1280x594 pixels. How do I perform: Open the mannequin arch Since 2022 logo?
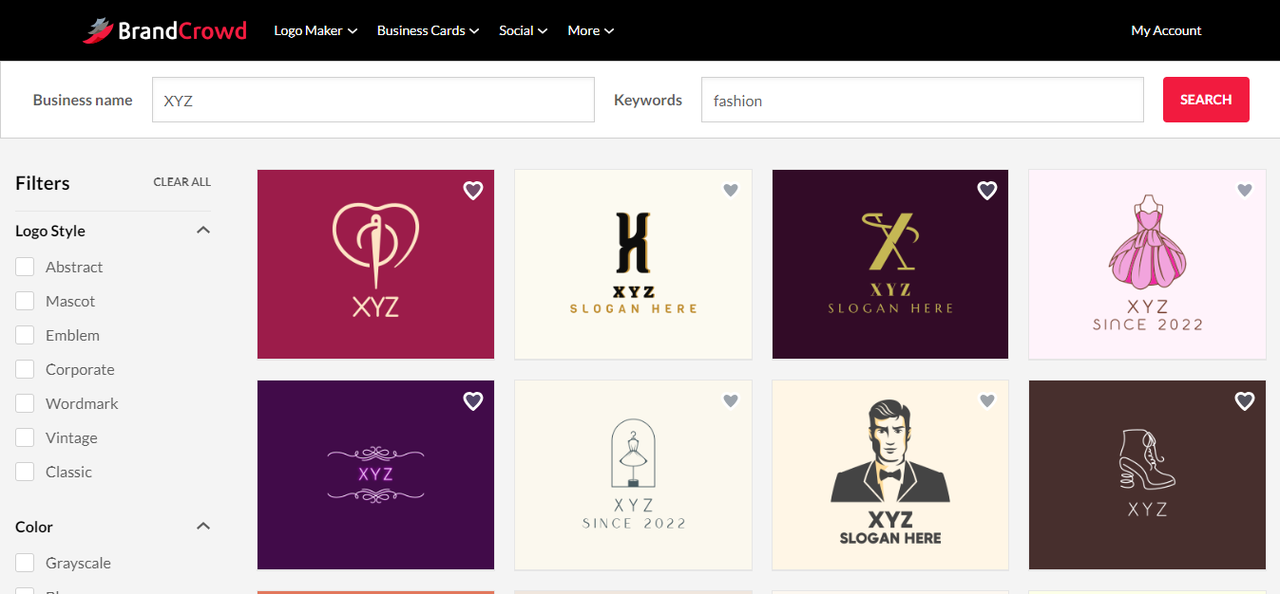633,475
